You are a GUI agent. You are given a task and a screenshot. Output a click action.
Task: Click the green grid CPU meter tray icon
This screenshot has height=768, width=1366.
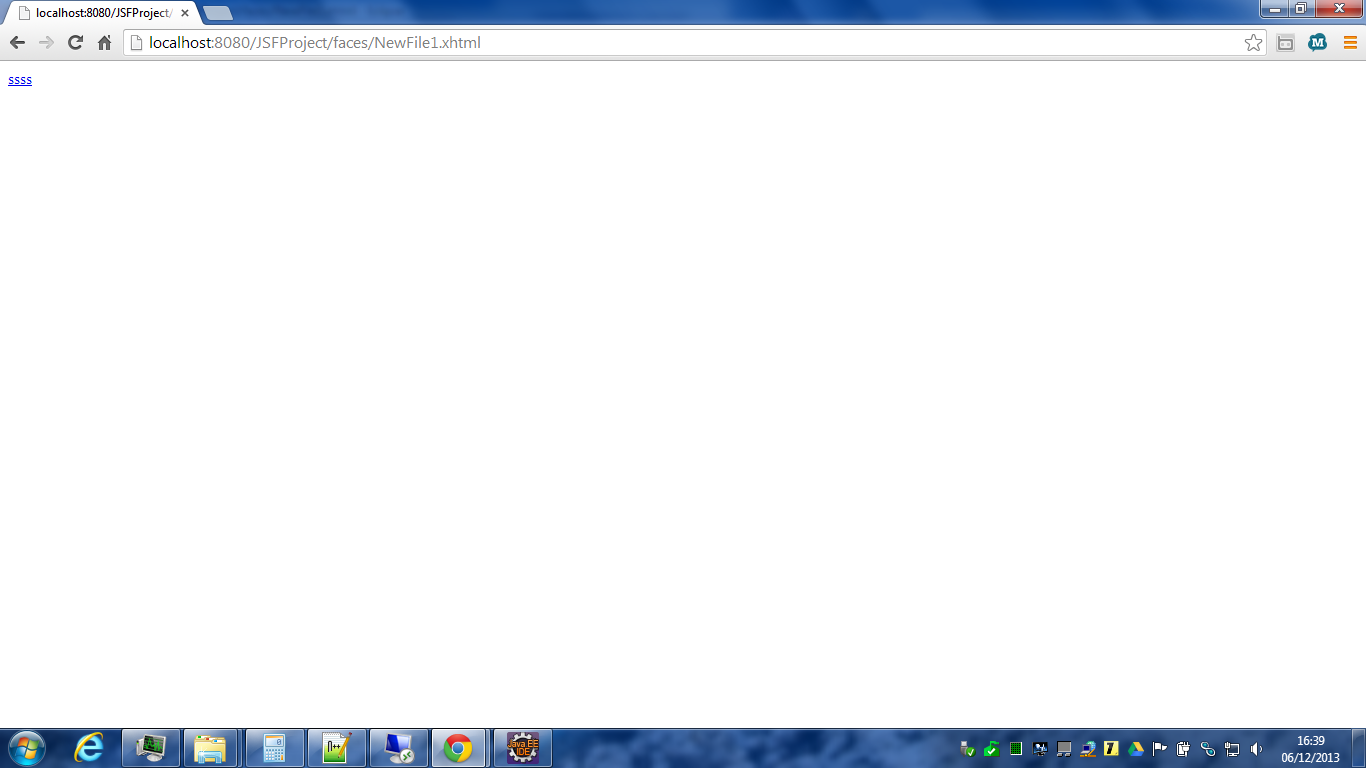click(x=1016, y=749)
